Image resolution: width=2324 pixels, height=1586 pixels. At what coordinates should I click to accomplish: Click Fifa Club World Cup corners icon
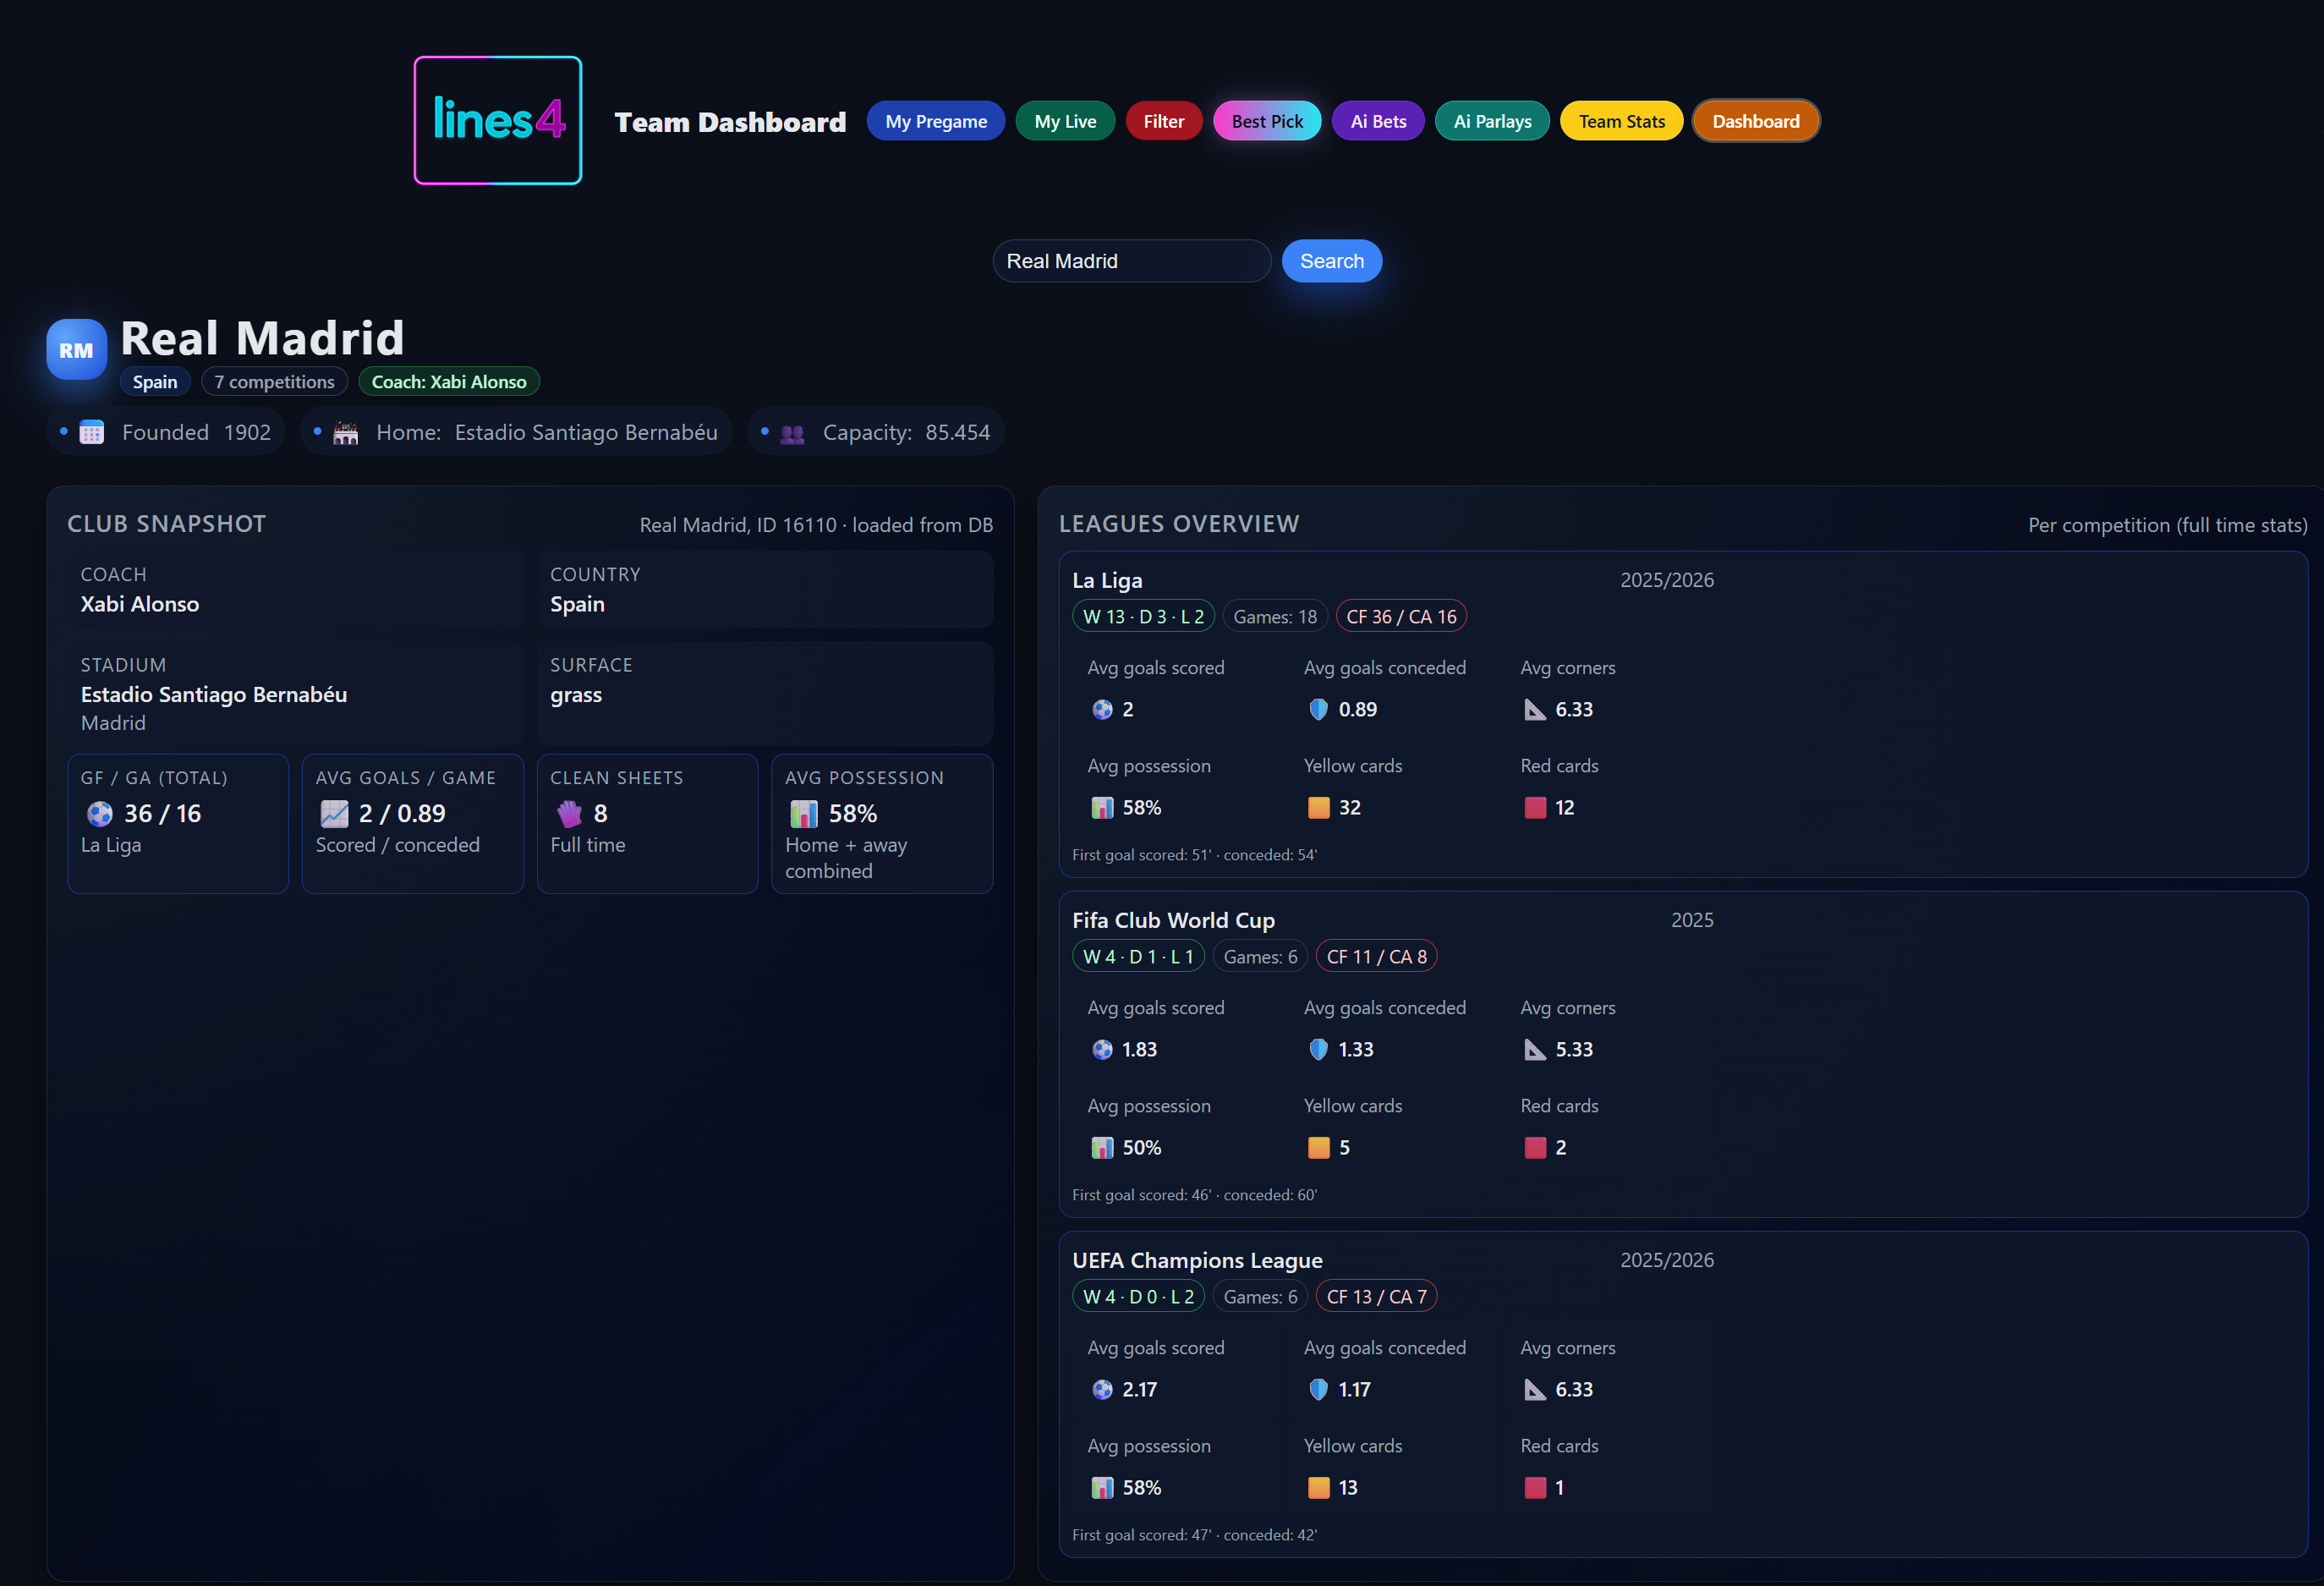point(1534,1049)
